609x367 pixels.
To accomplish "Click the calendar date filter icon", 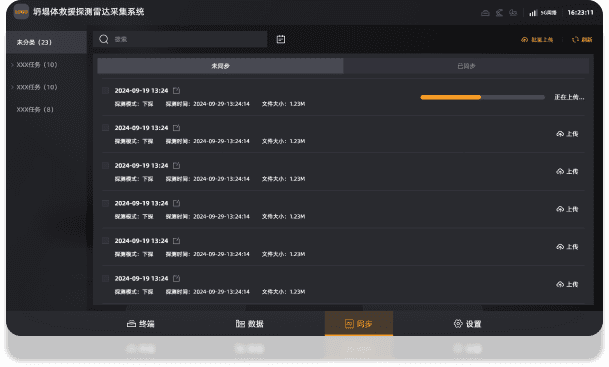I will click(x=281, y=39).
